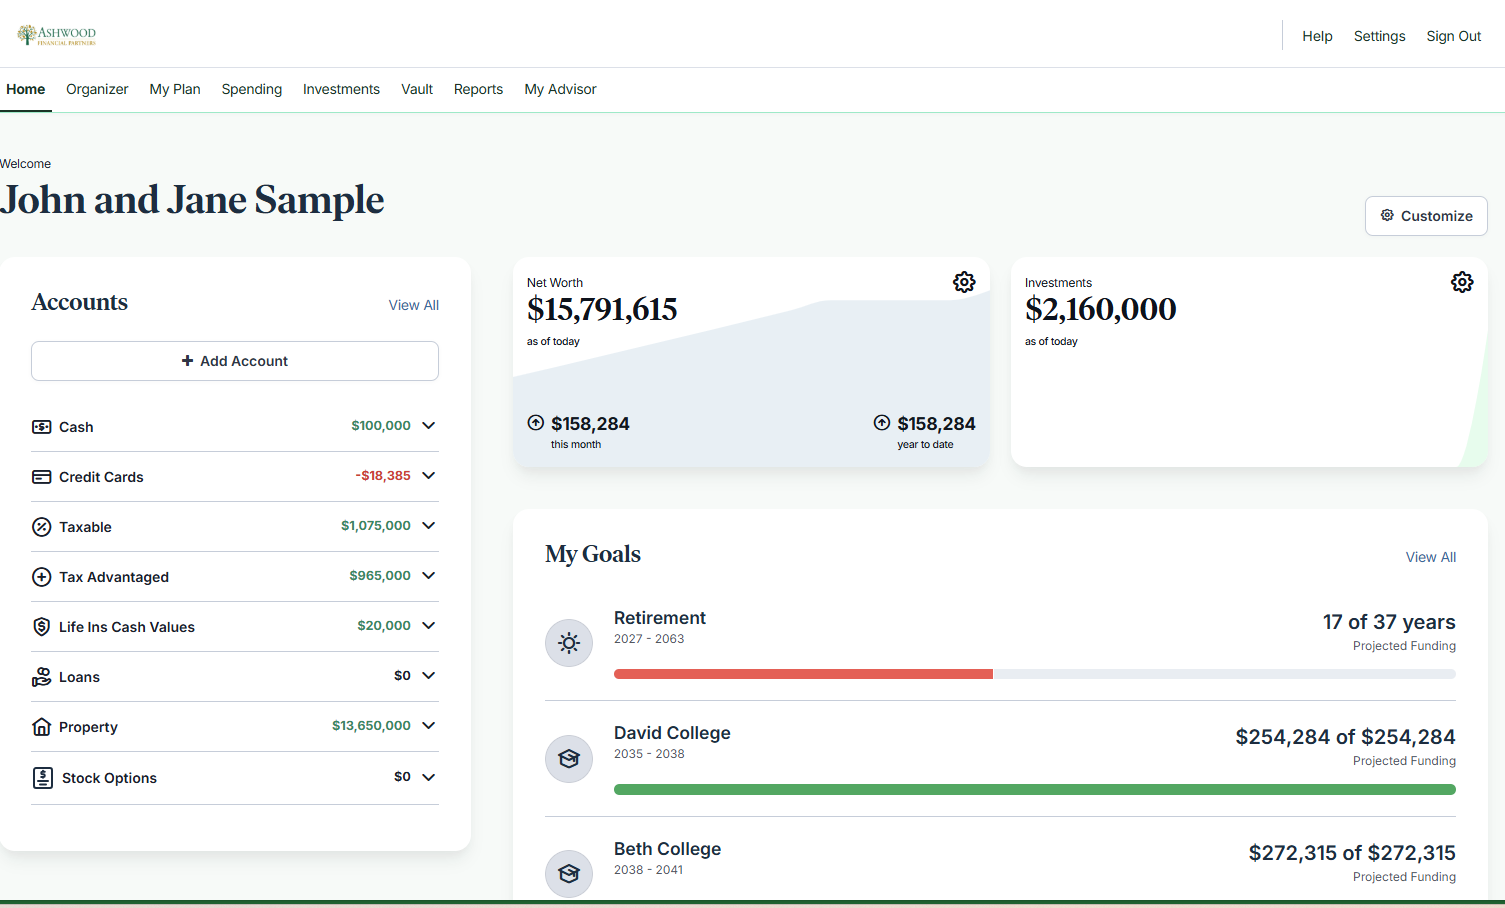
Task: Click the Retirement goal sun icon
Action: [x=568, y=643]
